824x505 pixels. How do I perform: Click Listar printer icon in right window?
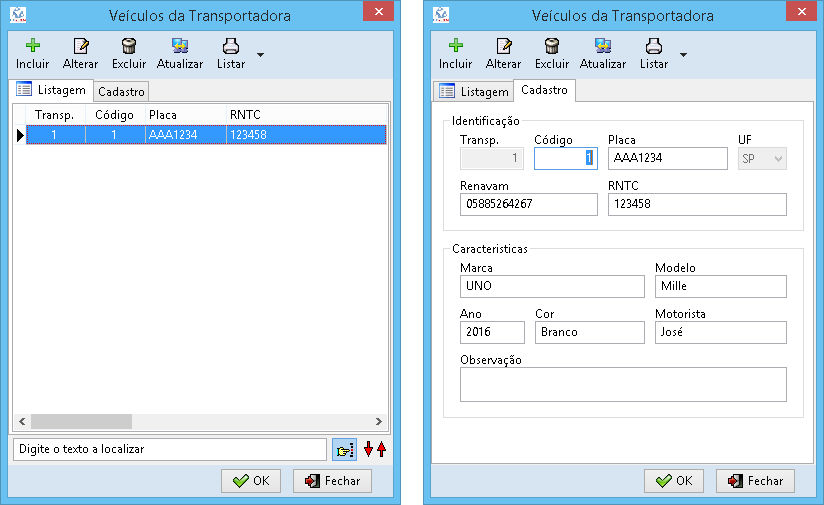pos(654,46)
